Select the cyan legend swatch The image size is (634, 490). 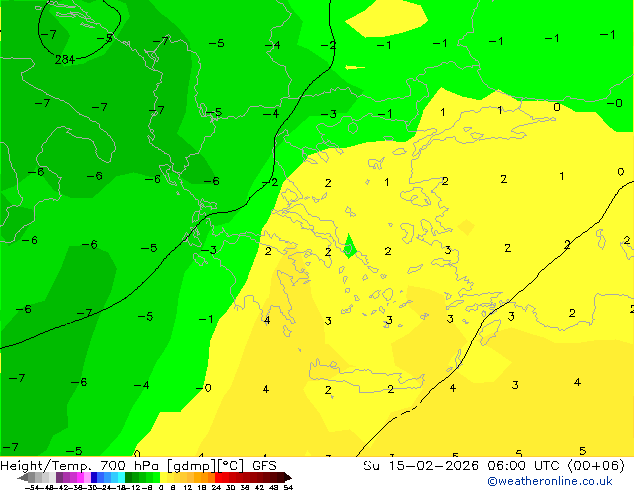(x=121, y=477)
